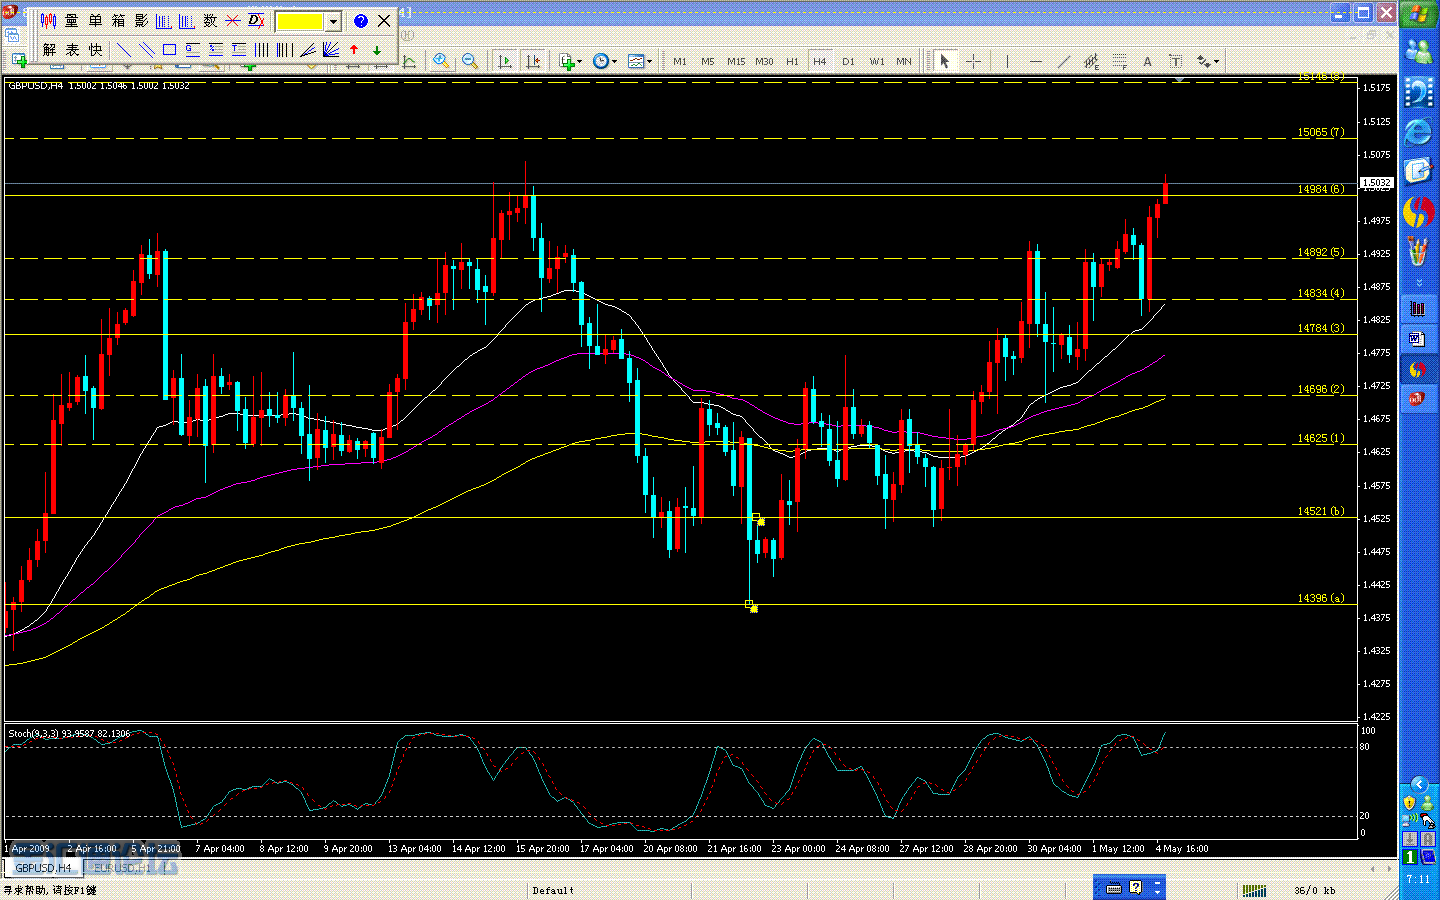Click the yellow color swatch
Screen dimensions: 1440x900
point(300,21)
